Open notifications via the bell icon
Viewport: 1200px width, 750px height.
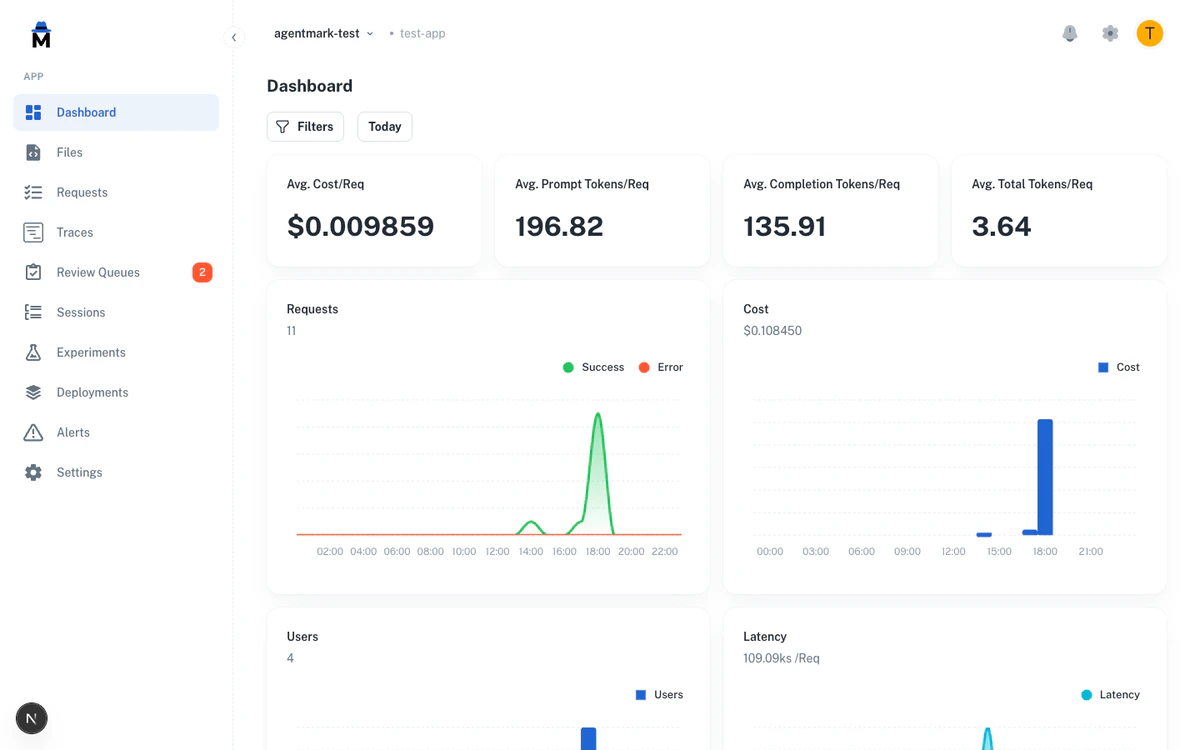click(1070, 33)
